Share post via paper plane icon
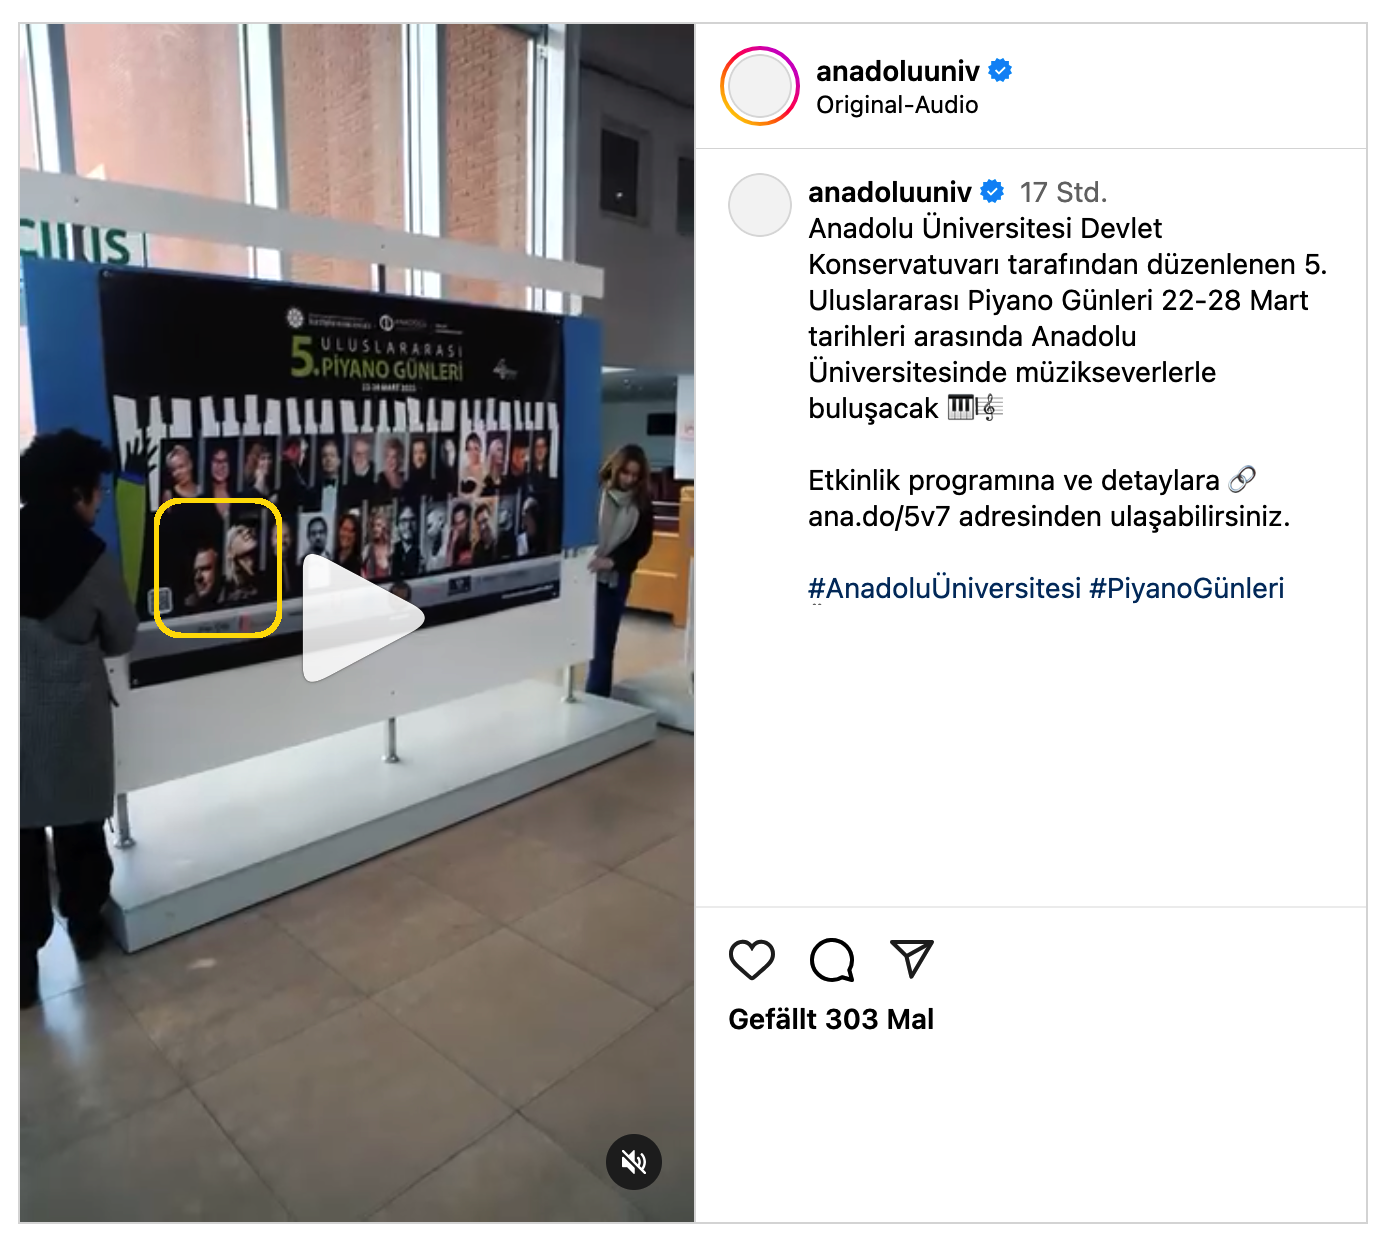 click(x=912, y=959)
